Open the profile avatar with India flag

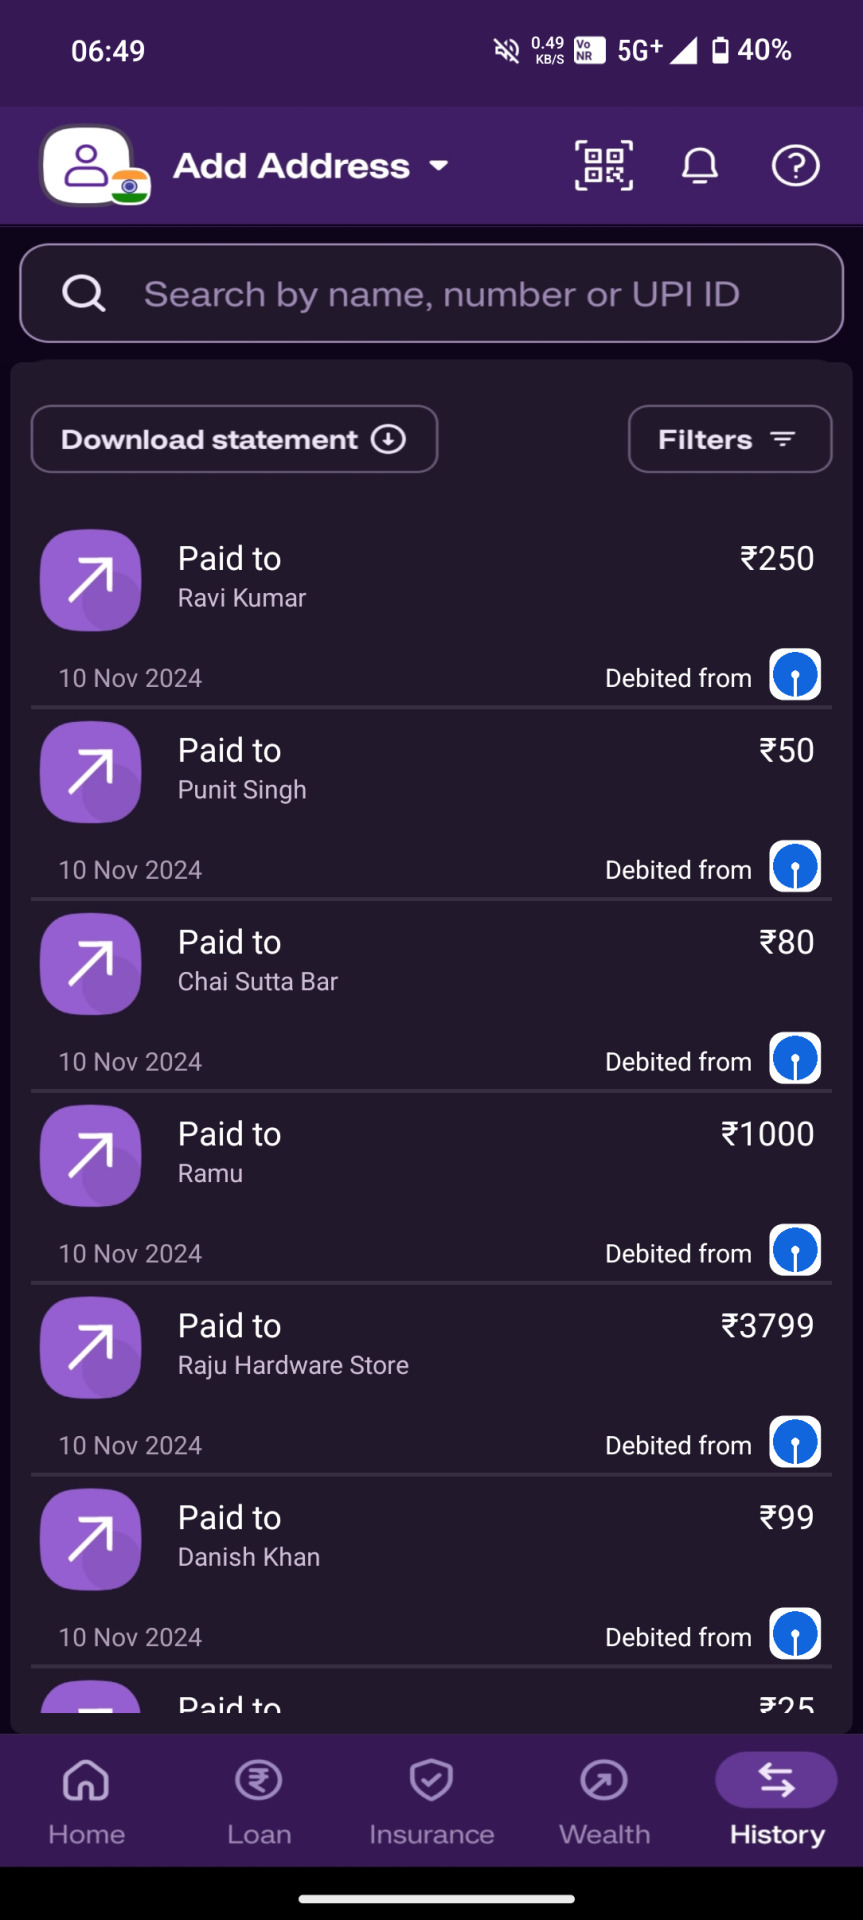click(x=95, y=166)
